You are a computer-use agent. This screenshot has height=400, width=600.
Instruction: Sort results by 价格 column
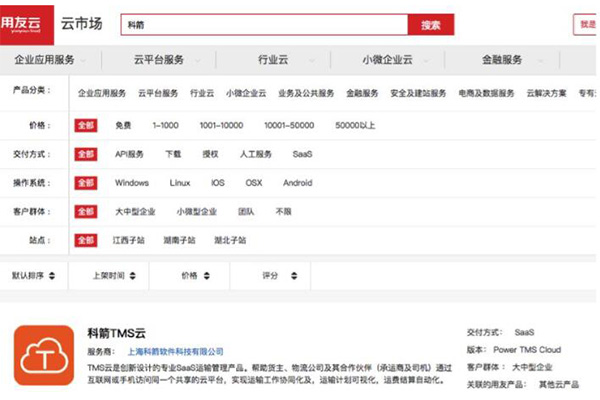click(196, 276)
